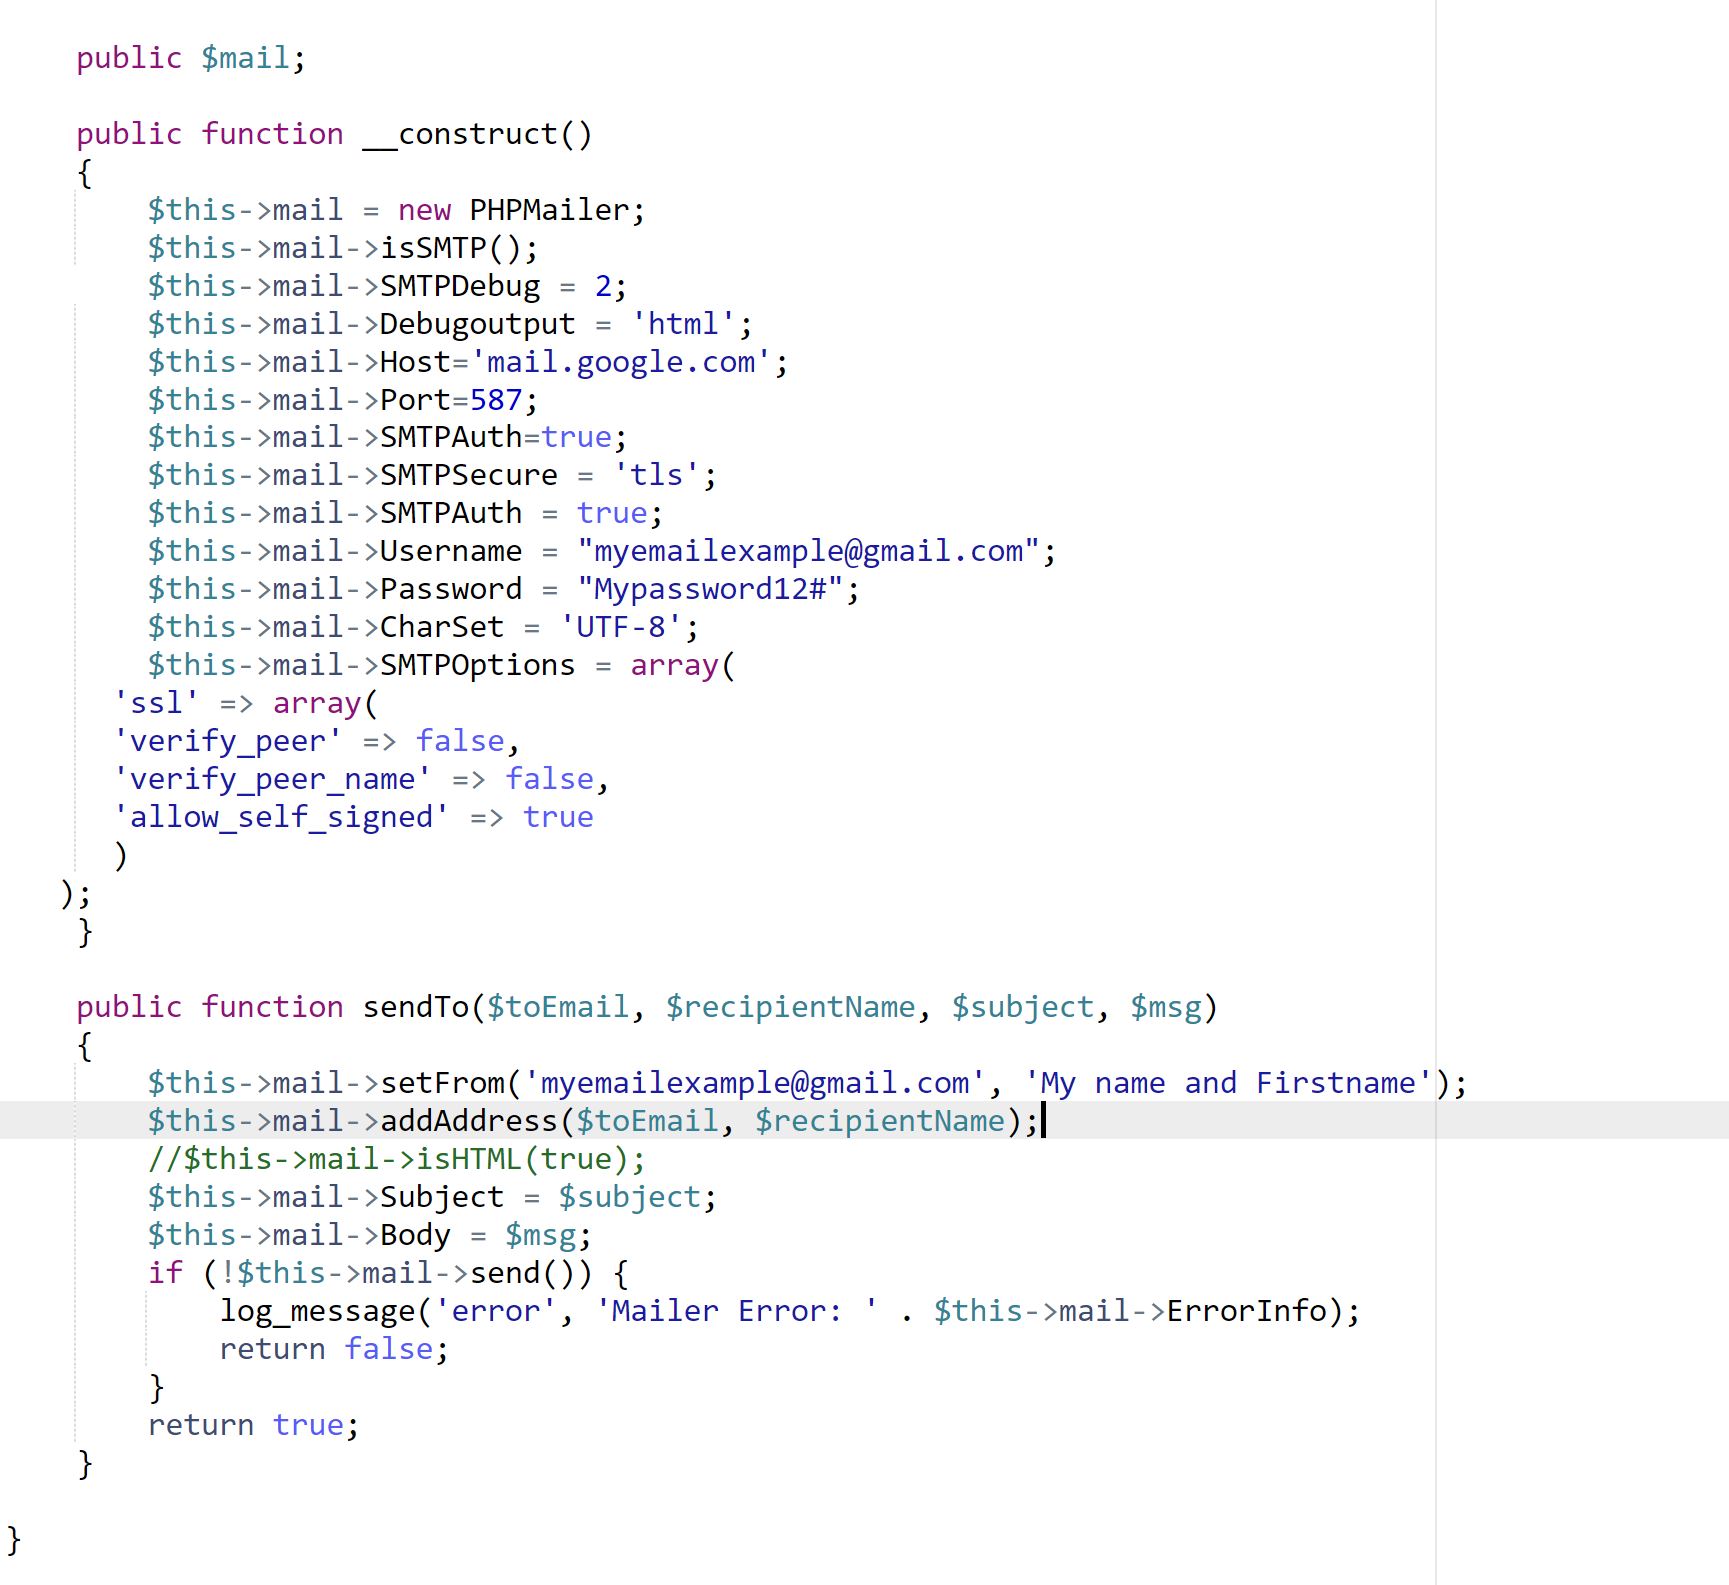Click the Password value Mypassword12#
Image resolution: width=1729 pixels, height=1585 pixels.
coord(715,589)
